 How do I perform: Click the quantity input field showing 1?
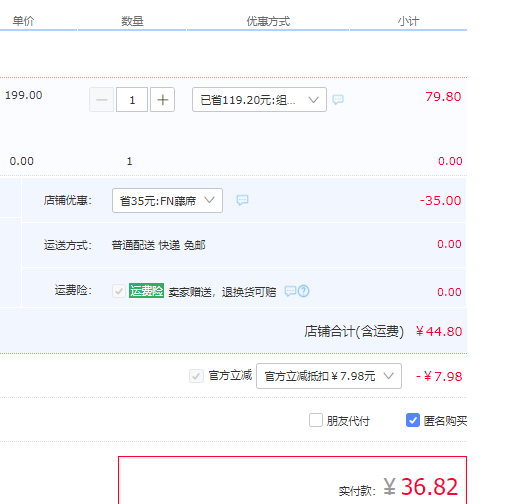[132, 100]
